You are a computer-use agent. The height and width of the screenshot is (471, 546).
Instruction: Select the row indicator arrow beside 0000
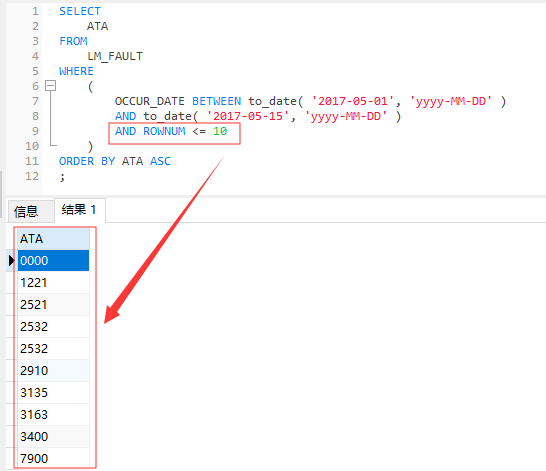click(11, 260)
